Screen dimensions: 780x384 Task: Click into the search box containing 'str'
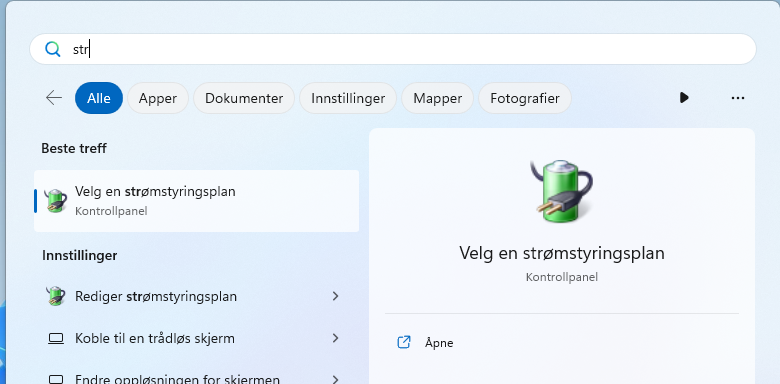393,49
